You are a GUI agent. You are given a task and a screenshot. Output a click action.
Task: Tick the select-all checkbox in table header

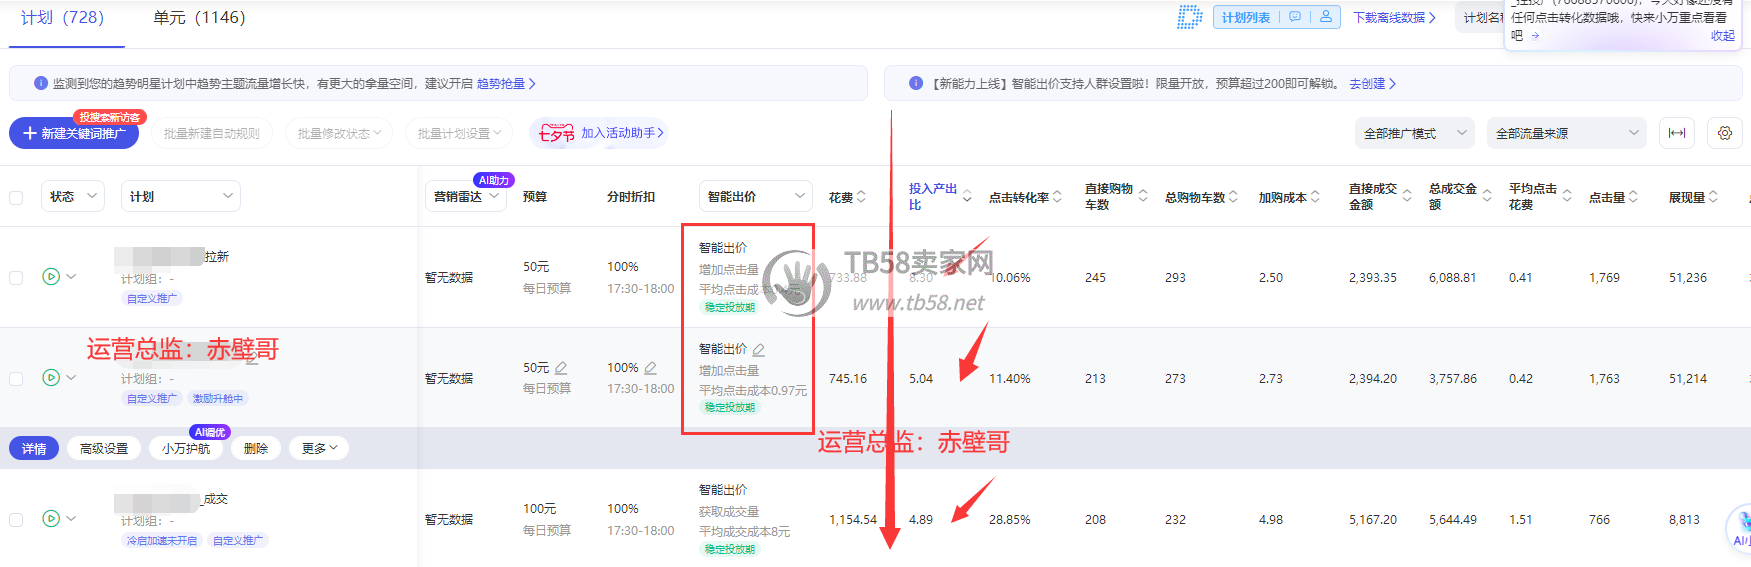16,198
